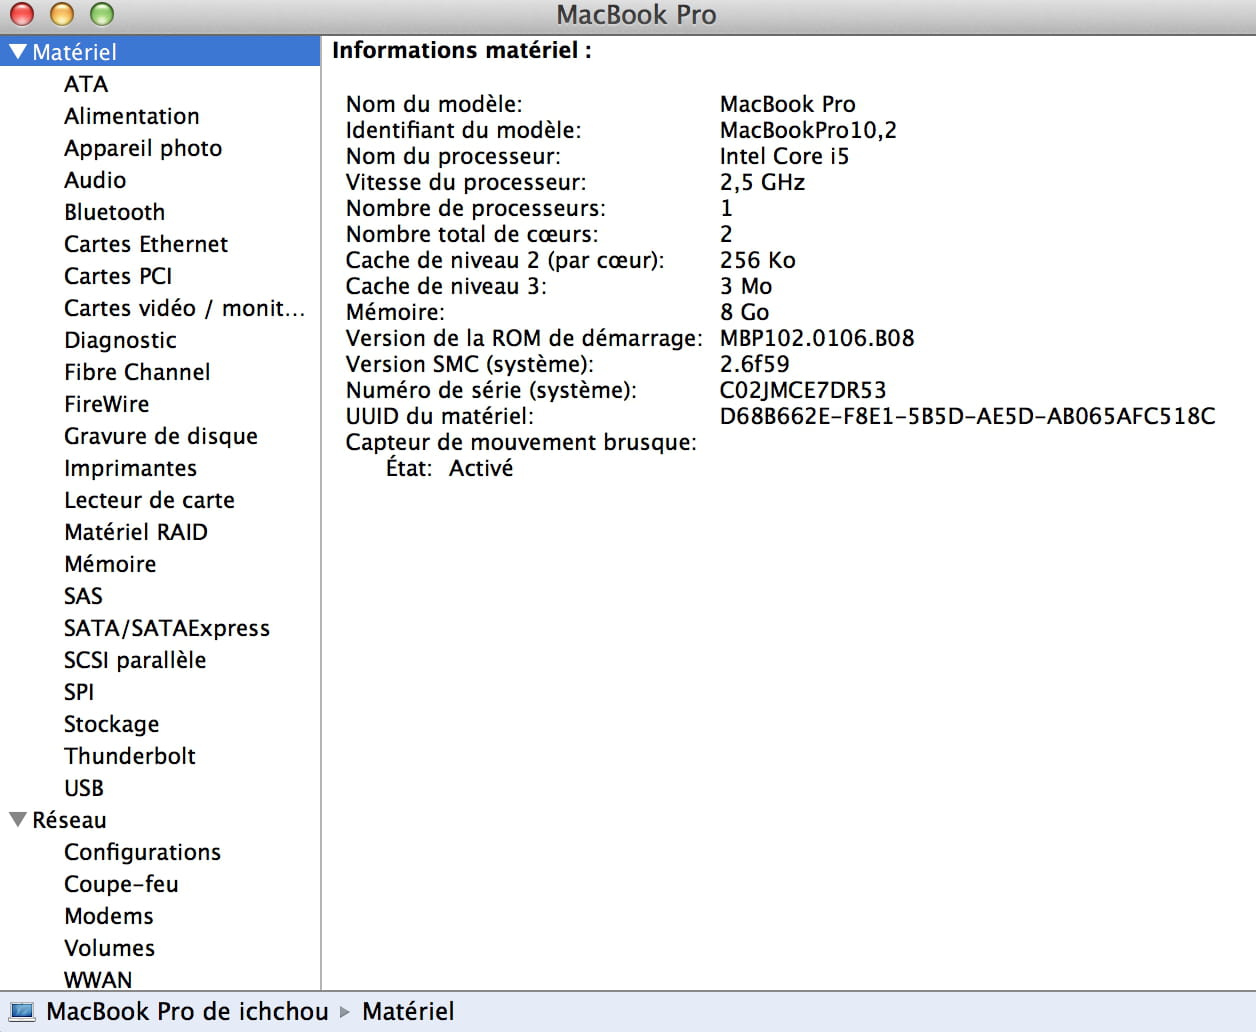The width and height of the screenshot is (1256, 1032).
Task: Click Matériel in the bottom path bar
Action: click(x=408, y=1011)
